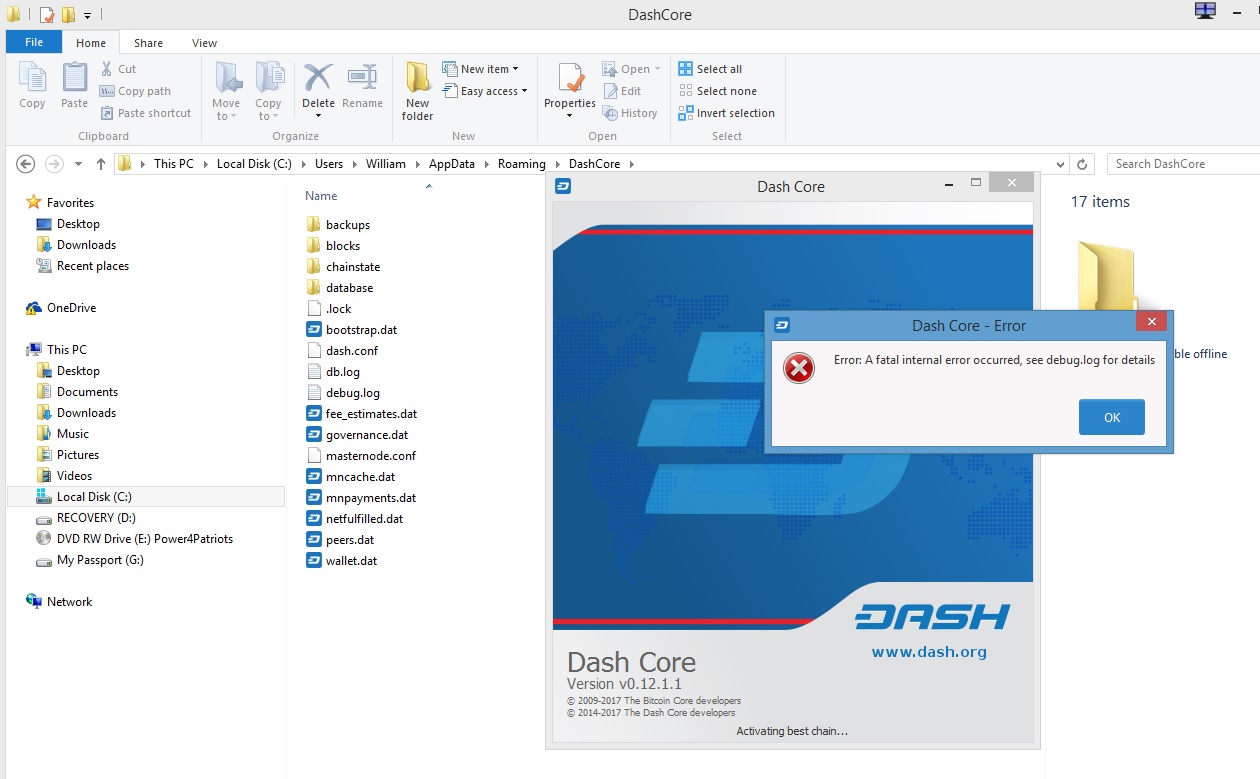Viewport: 1260px width, 779px height.
Task: Click Select all in the ribbon
Action: pyautogui.click(x=710, y=69)
